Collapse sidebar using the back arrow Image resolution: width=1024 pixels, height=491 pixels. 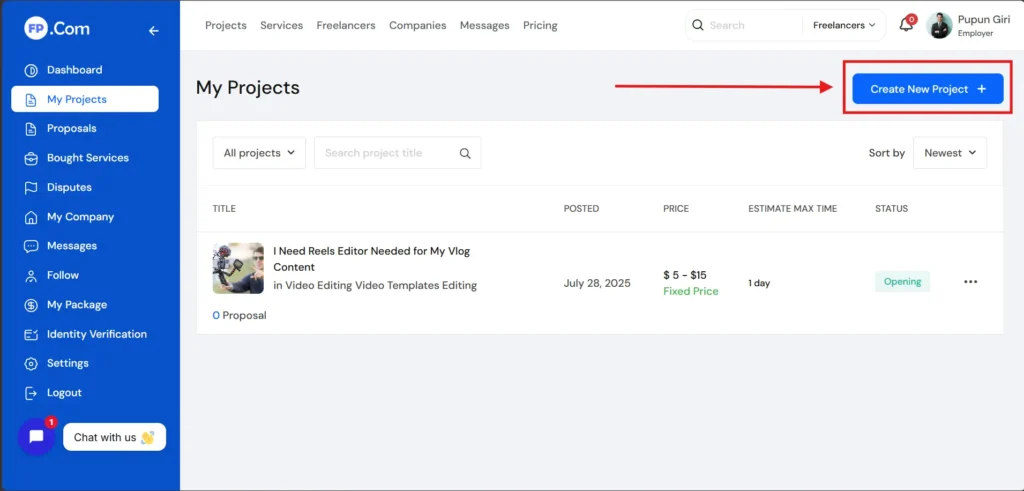tap(153, 31)
